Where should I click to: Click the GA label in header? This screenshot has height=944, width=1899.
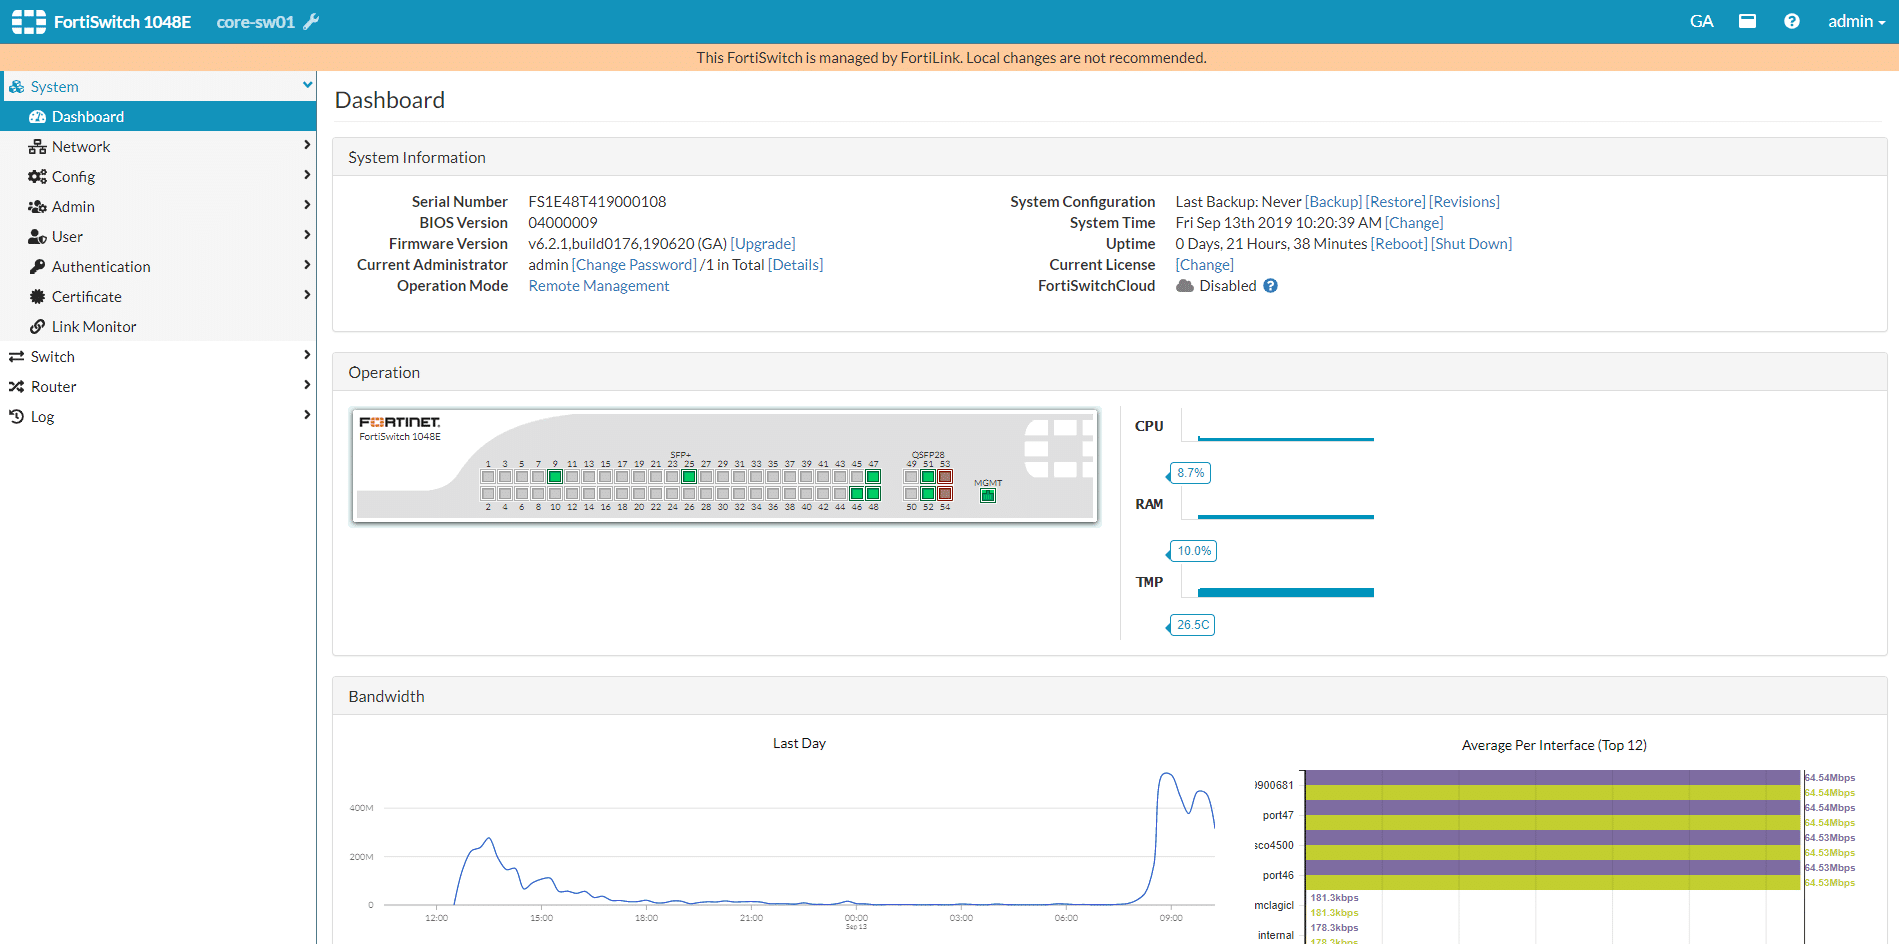[1701, 21]
